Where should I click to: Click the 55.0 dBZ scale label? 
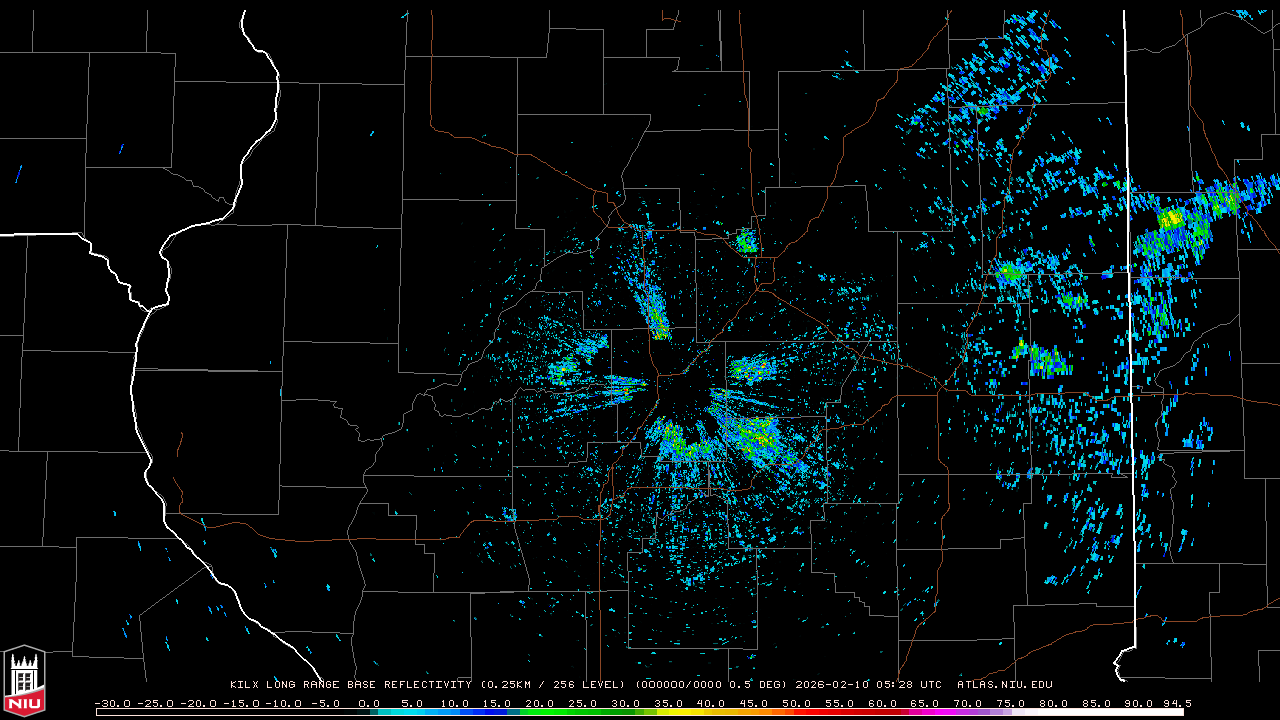pos(842,703)
